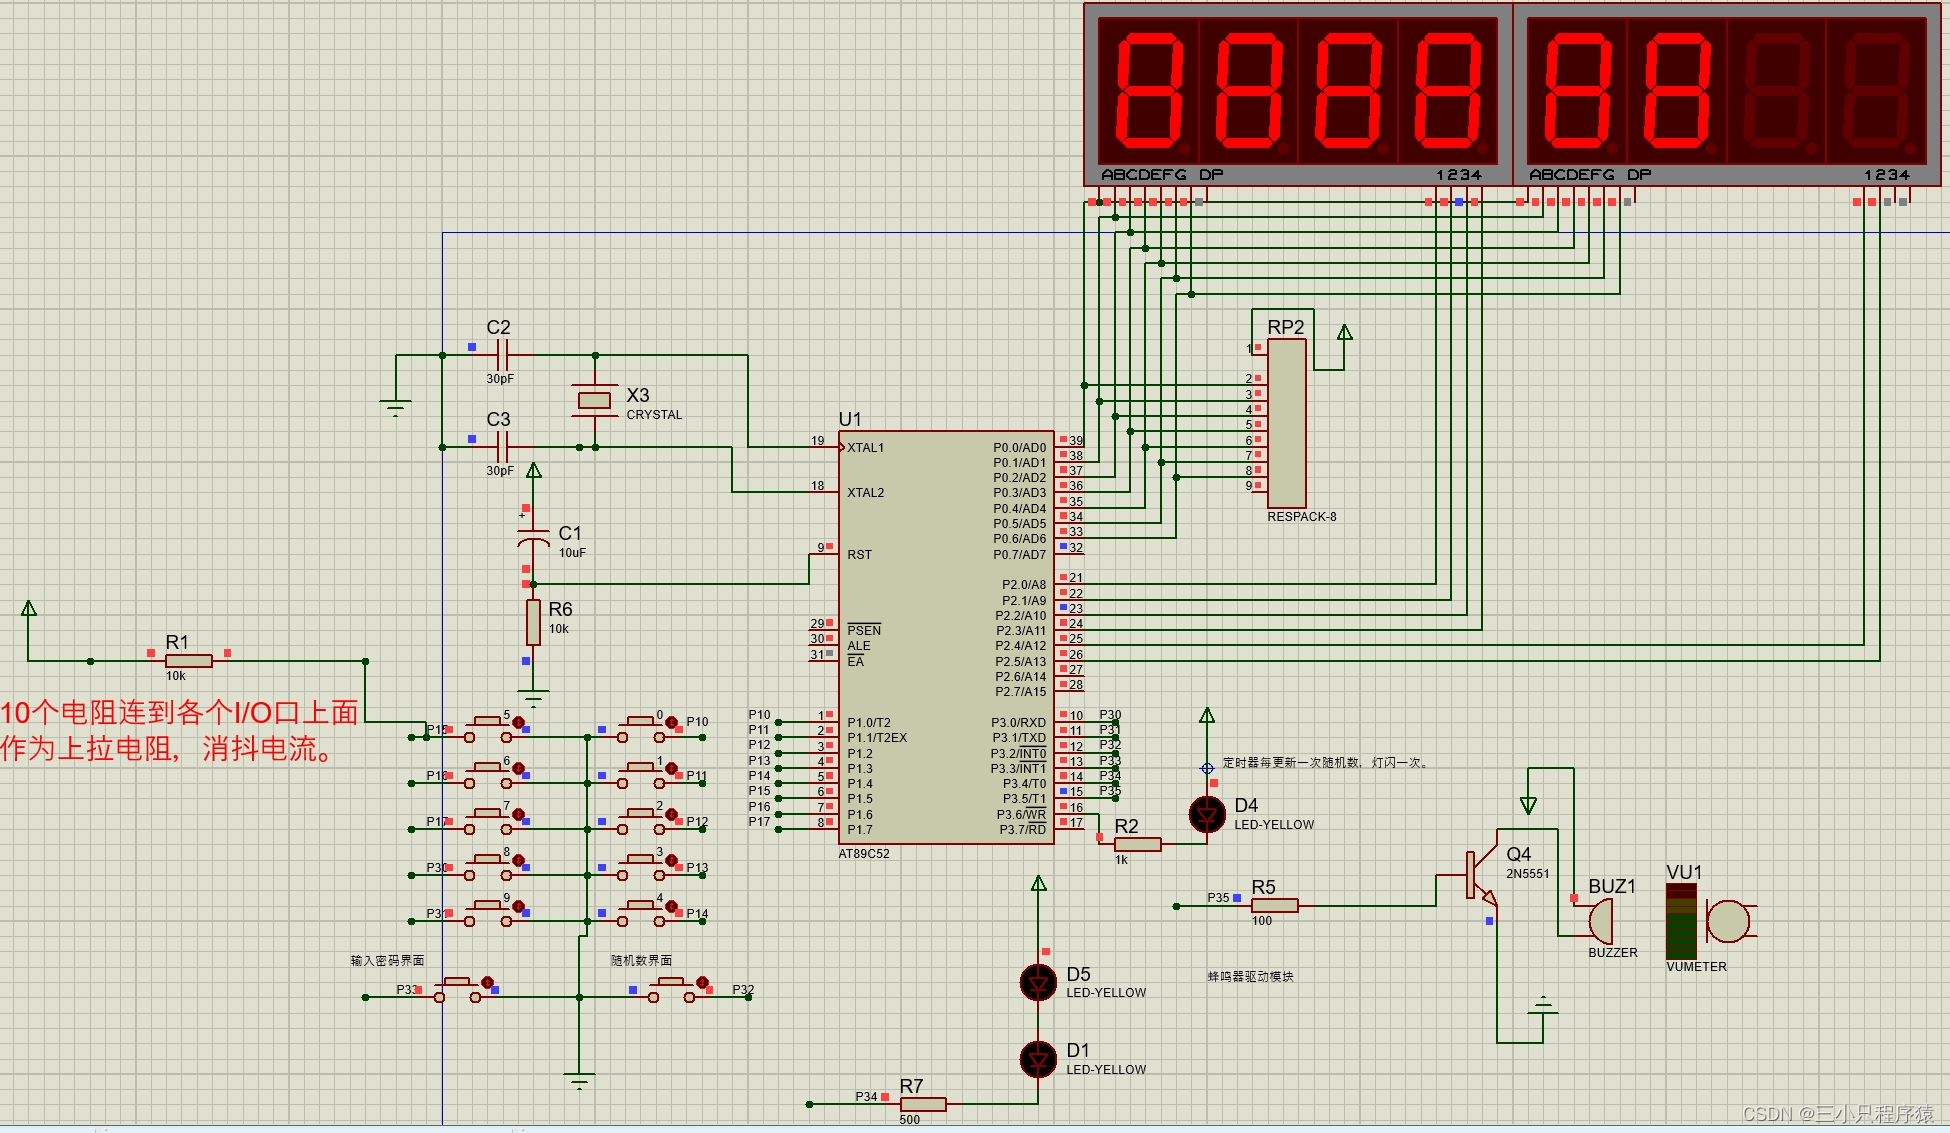Image resolution: width=1950 pixels, height=1133 pixels.
Task: Click the VU1 VUMETER level bar
Action: point(1681,921)
